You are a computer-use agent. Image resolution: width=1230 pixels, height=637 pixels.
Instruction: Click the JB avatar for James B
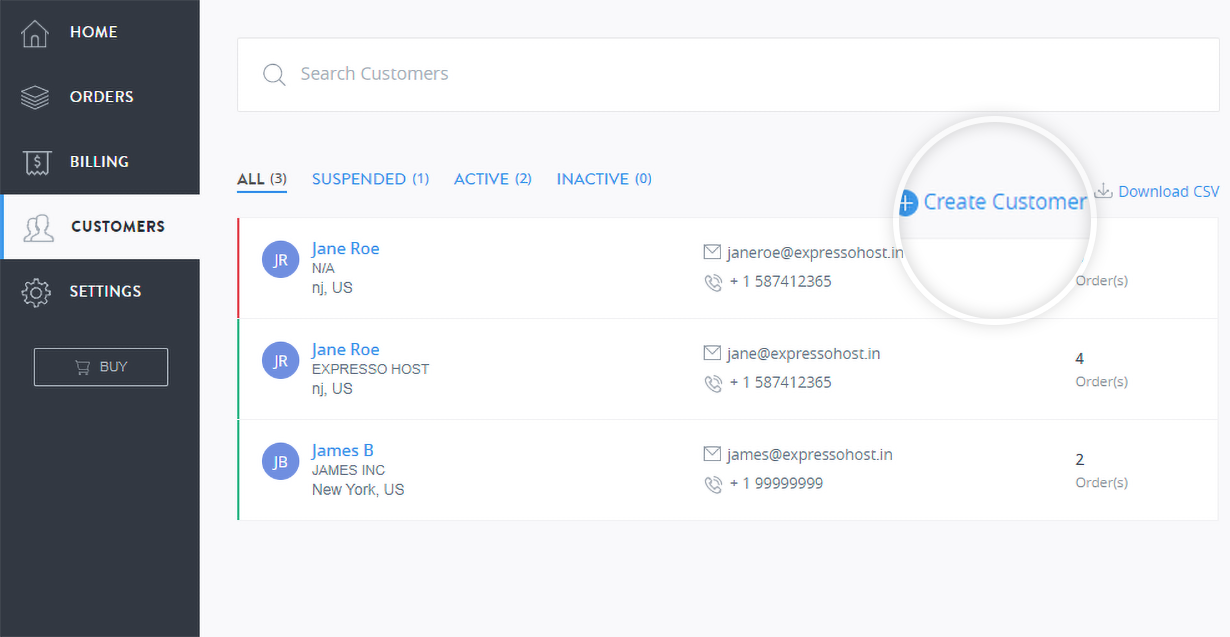pyautogui.click(x=281, y=462)
